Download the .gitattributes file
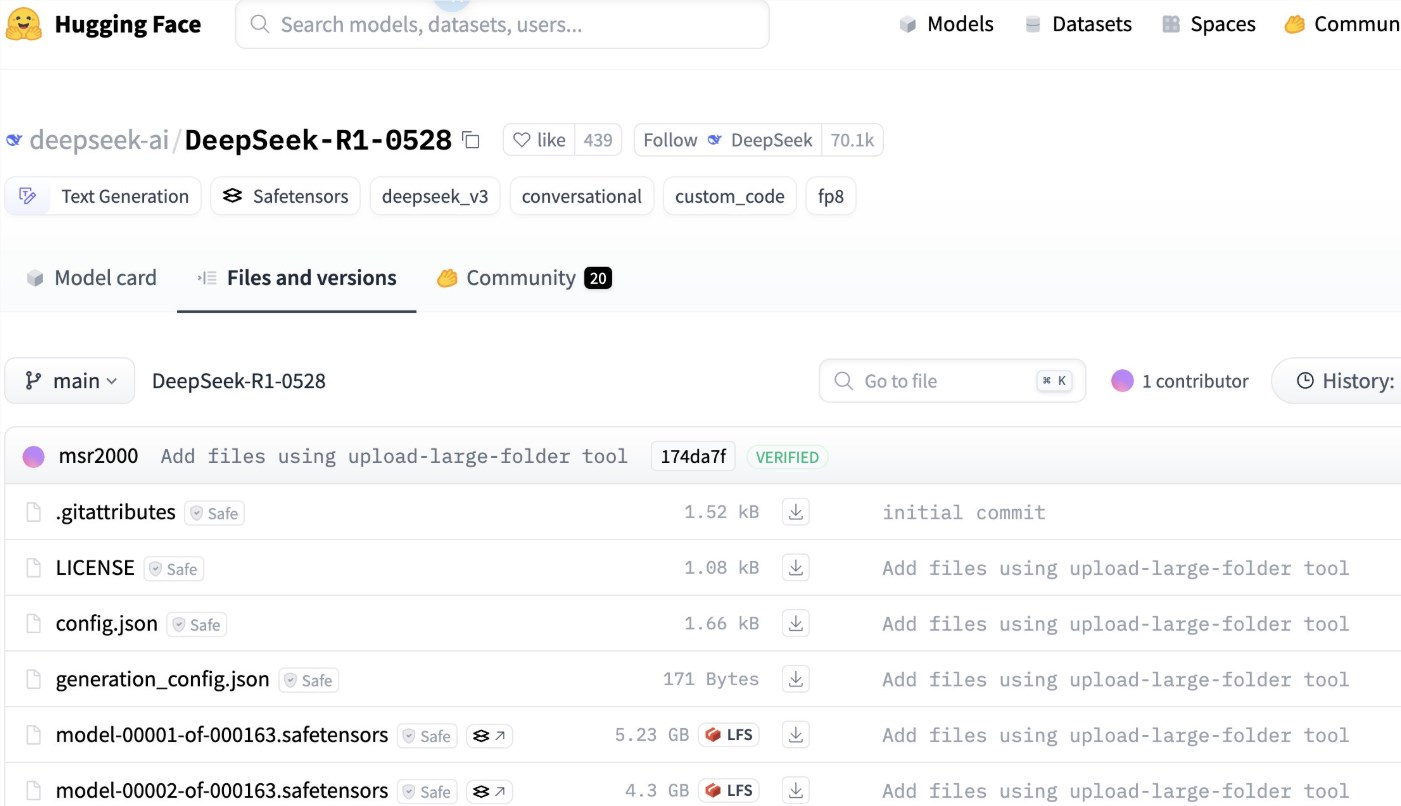The width and height of the screenshot is (1401, 806). (x=796, y=512)
